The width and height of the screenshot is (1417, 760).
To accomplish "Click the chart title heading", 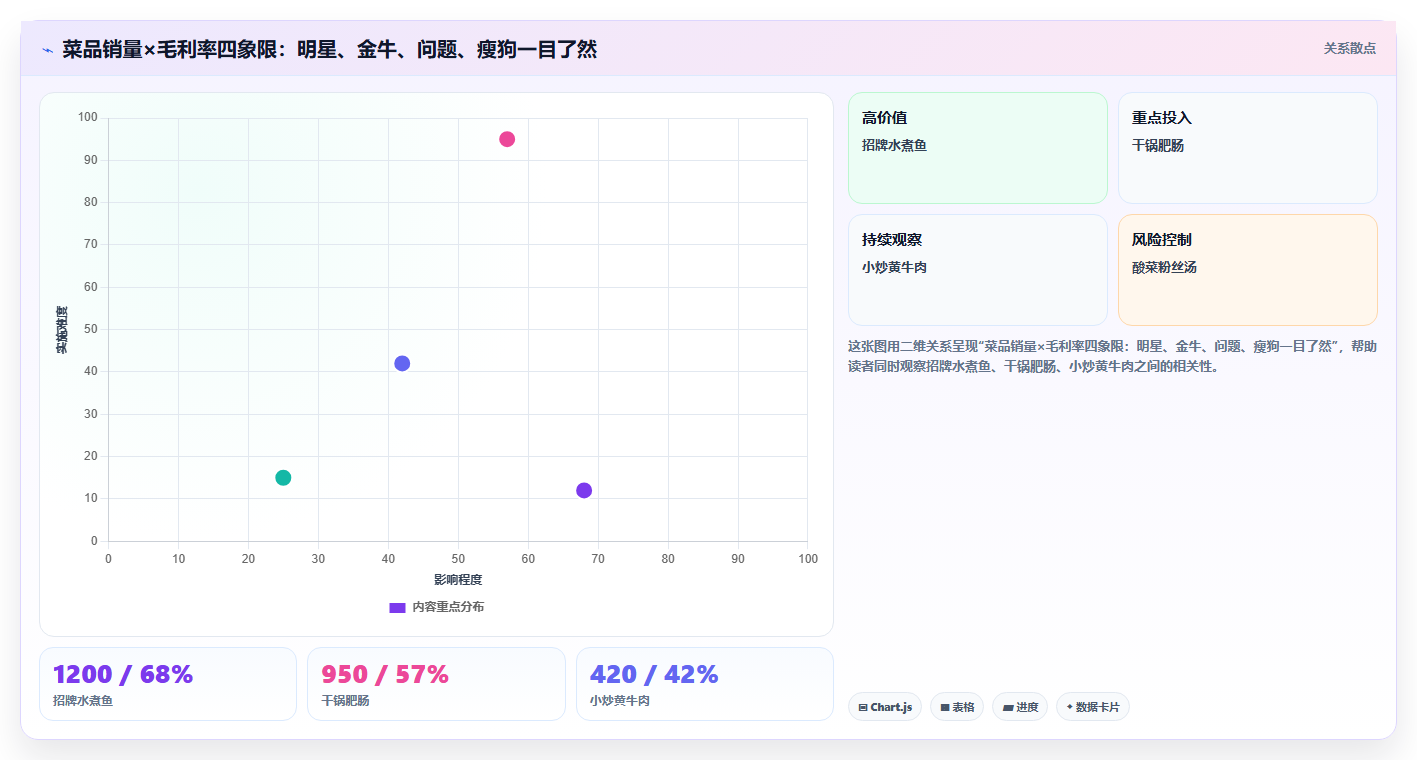I will (330, 49).
